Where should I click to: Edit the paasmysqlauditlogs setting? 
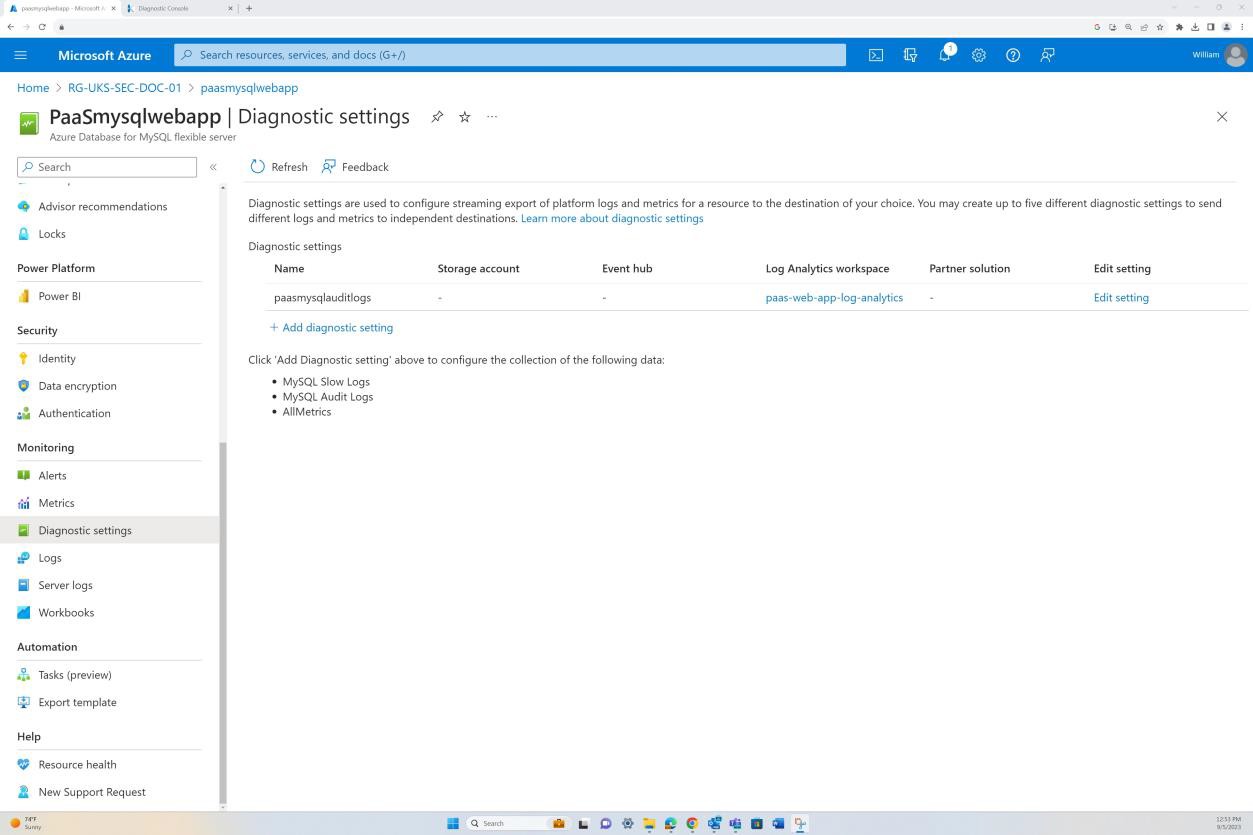(1121, 297)
